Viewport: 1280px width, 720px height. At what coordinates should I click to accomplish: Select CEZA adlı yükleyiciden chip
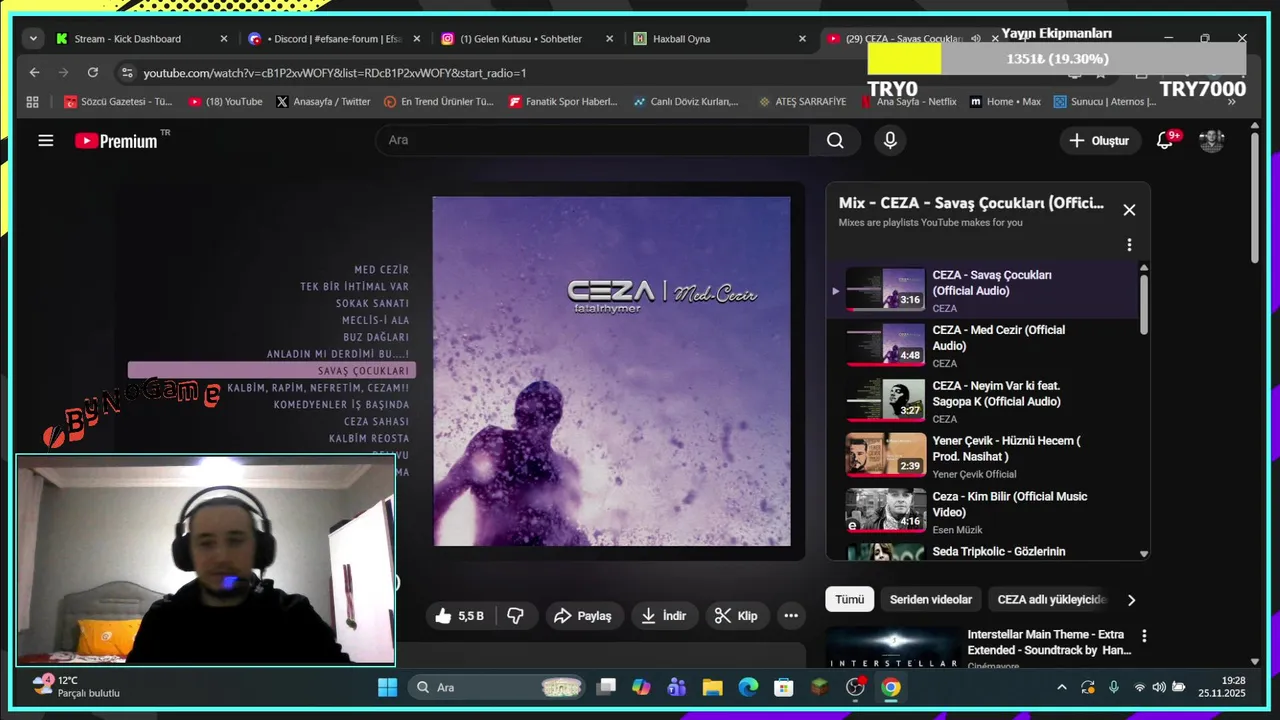pyautogui.click(x=1052, y=600)
